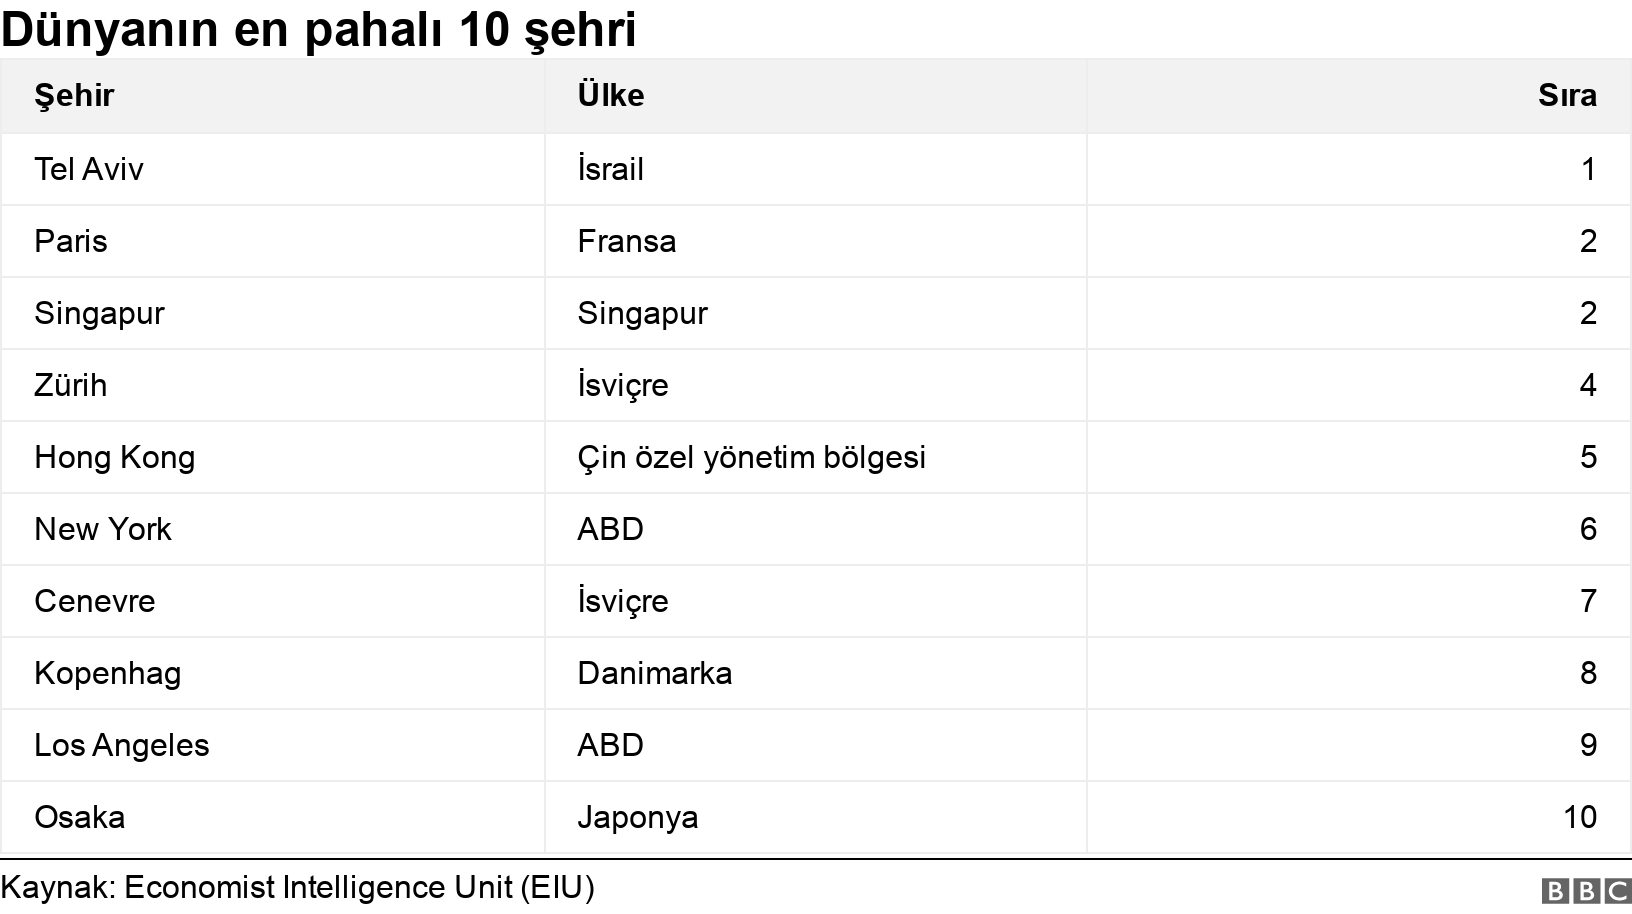Click the New York city cell
The image size is (1632, 914).
coord(273,529)
